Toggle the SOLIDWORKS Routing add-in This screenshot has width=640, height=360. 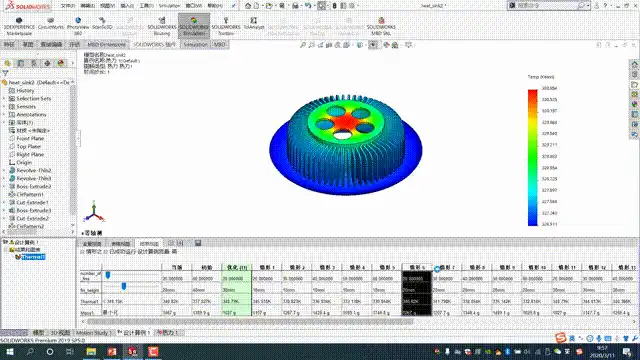tap(162, 26)
